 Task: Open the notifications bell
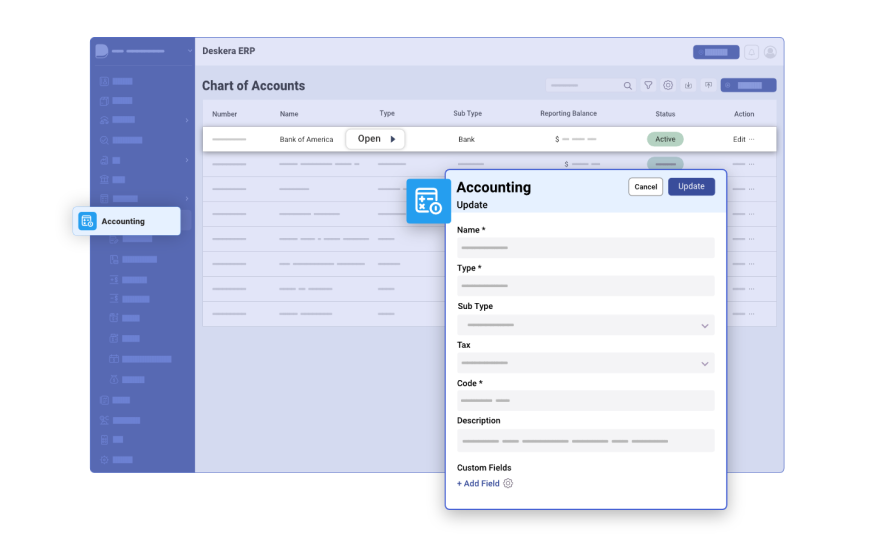pyautogui.click(x=751, y=52)
